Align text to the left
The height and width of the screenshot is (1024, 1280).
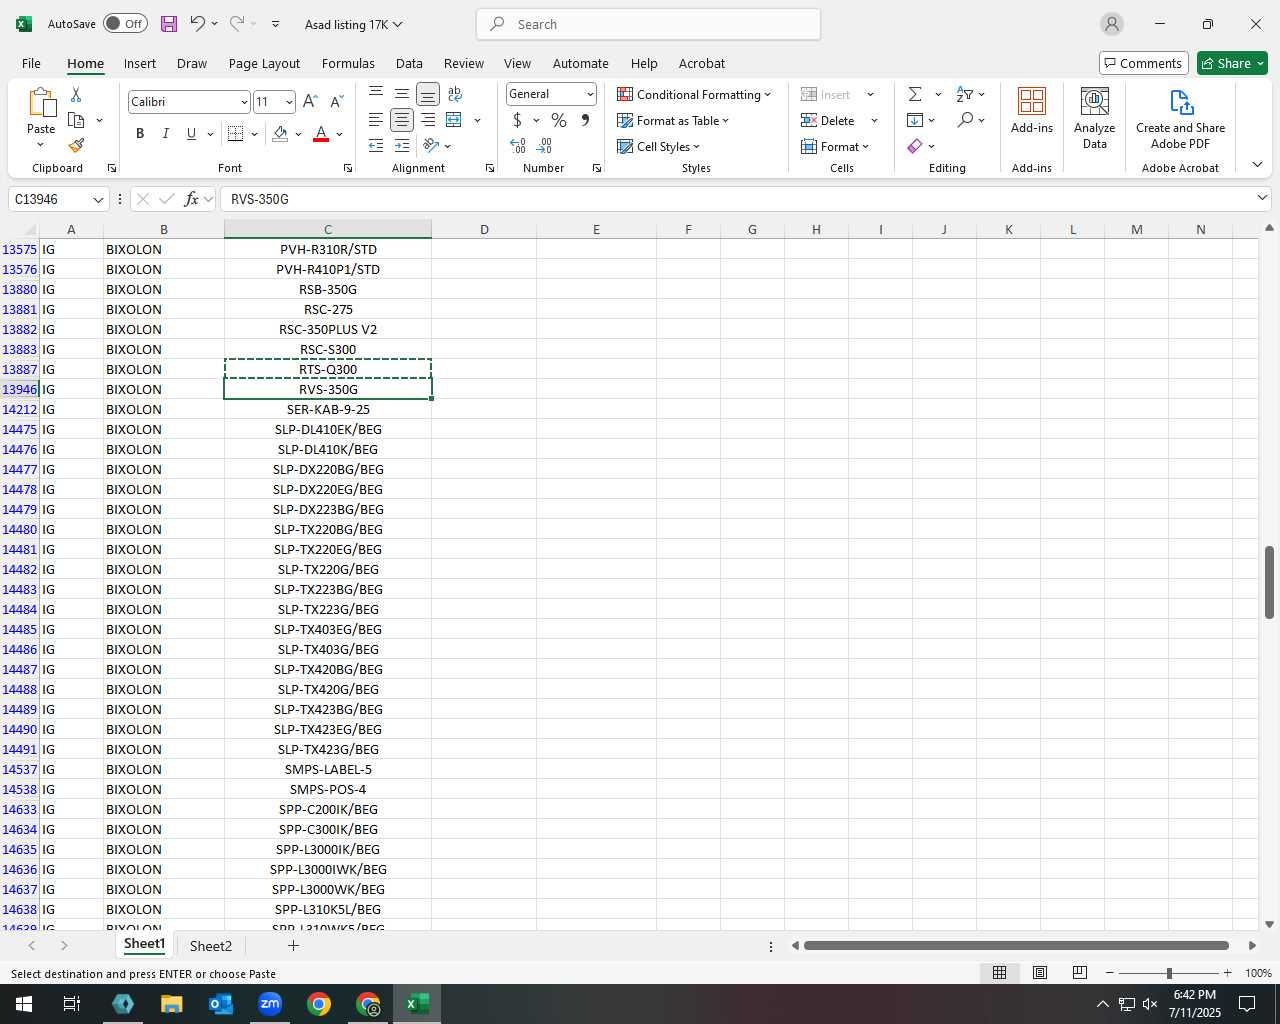click(x=376, y=120)
